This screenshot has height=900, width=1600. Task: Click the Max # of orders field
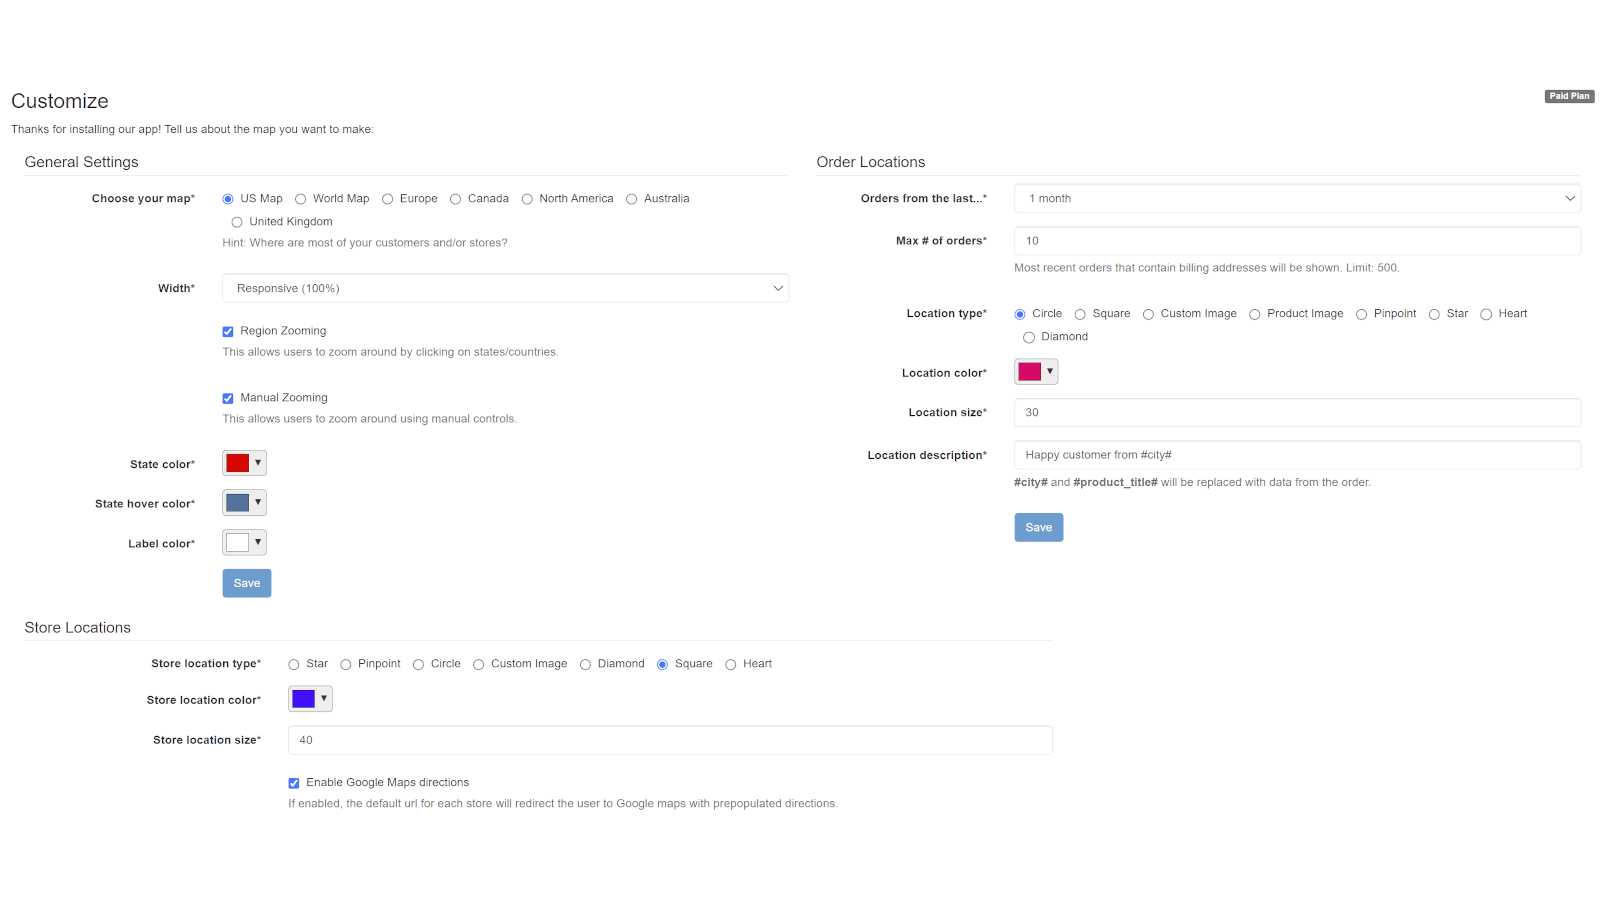1296,240
